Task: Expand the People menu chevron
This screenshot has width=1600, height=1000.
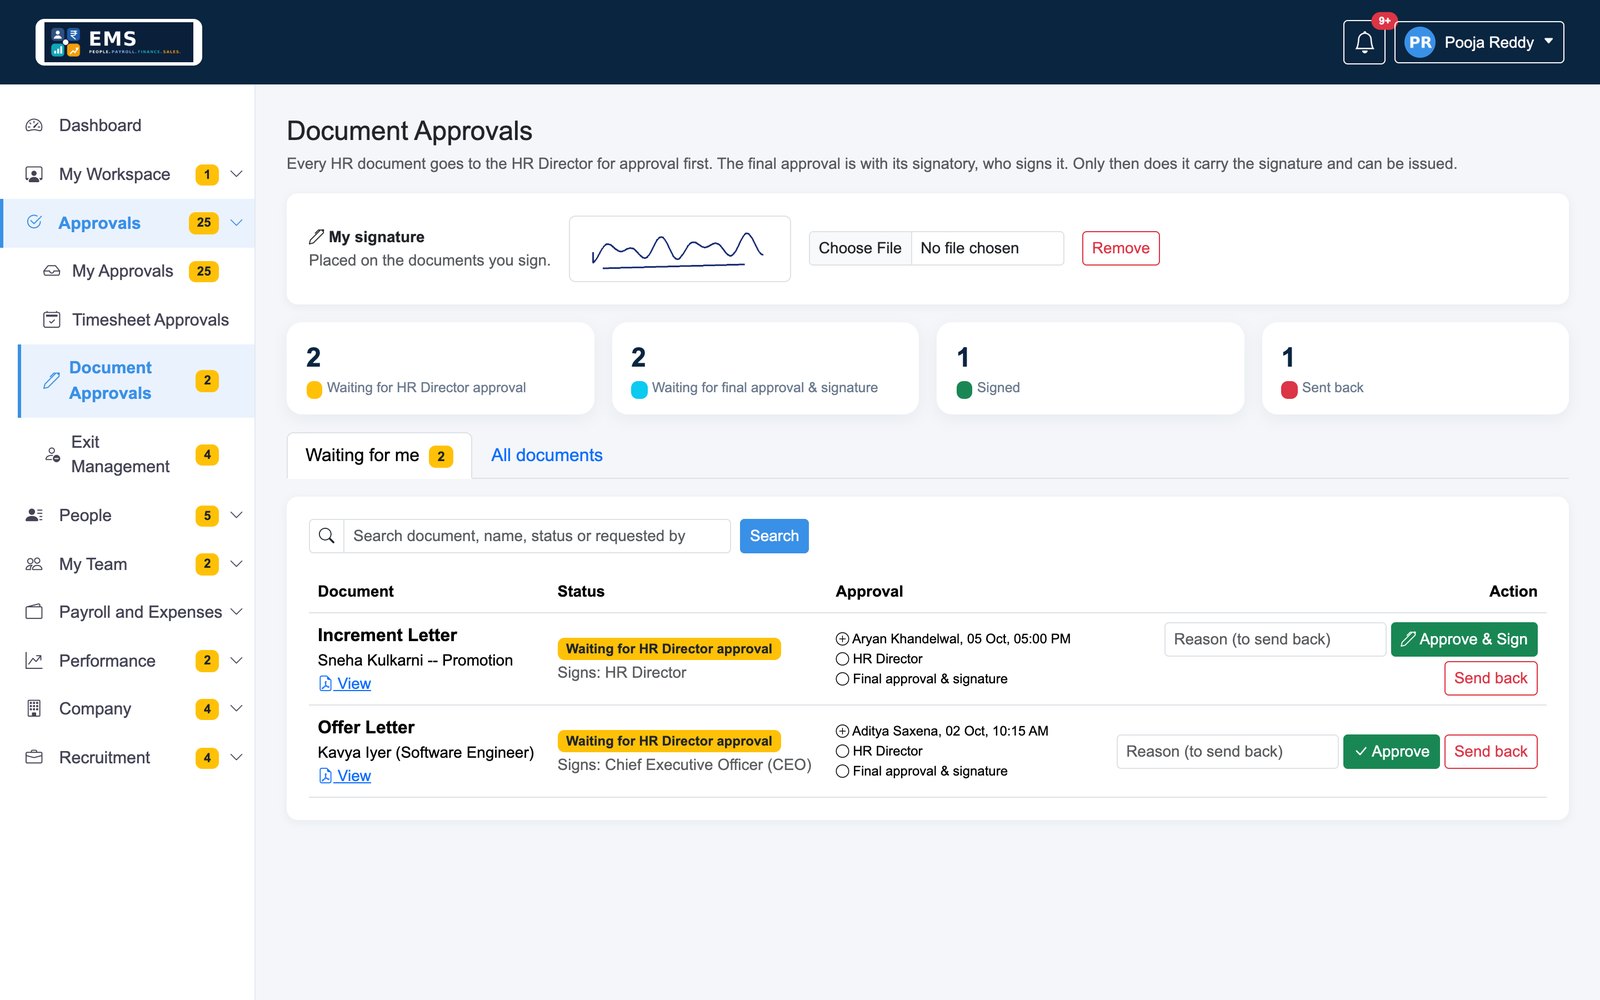Action: 237,515
